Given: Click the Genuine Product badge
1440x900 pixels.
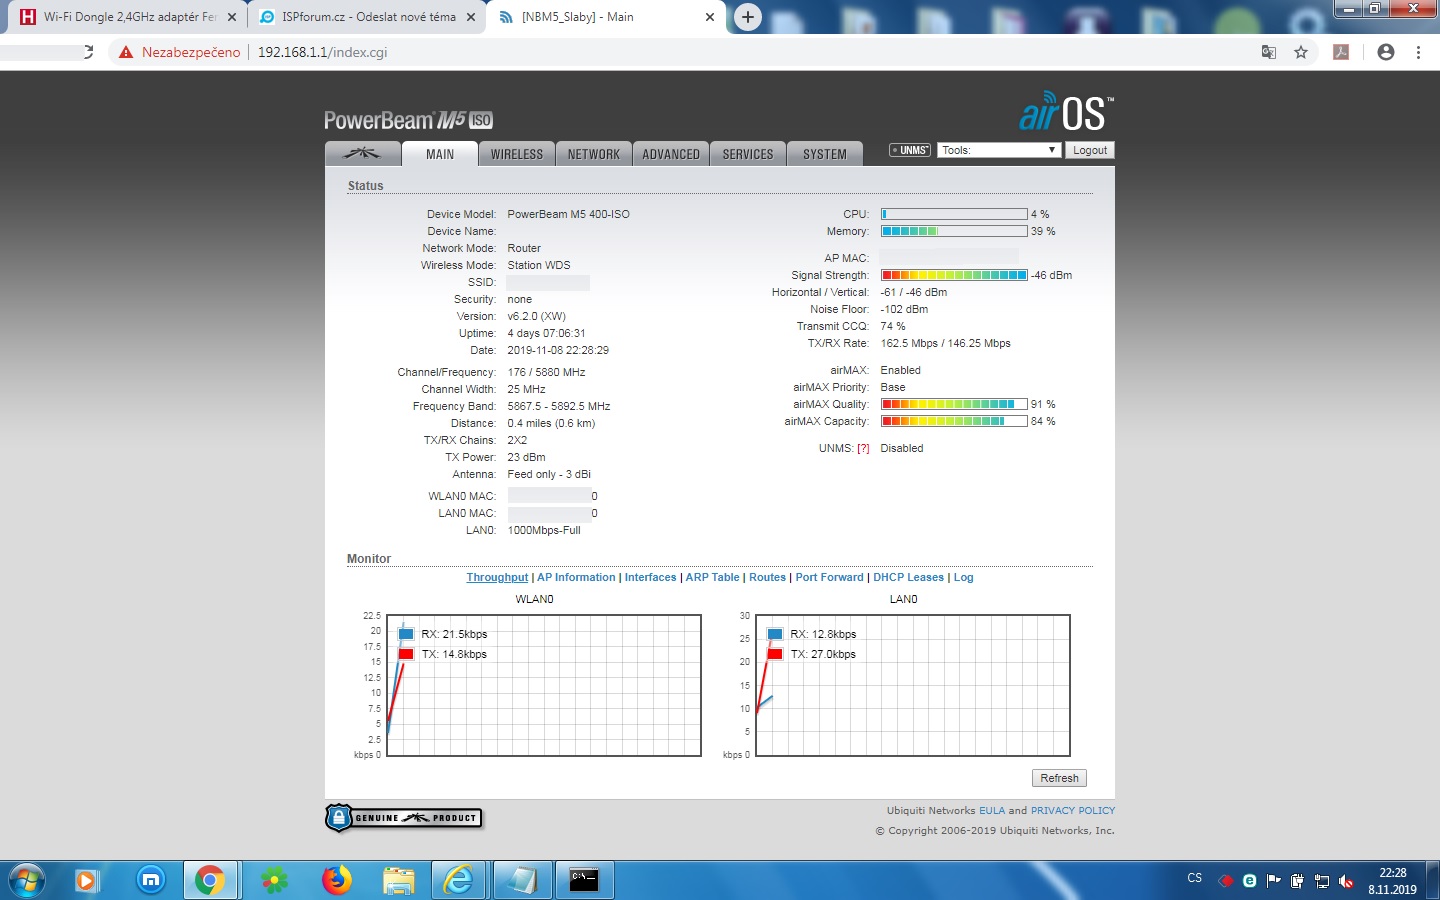Looking at the screenshot, I should [x=404, y=818].
